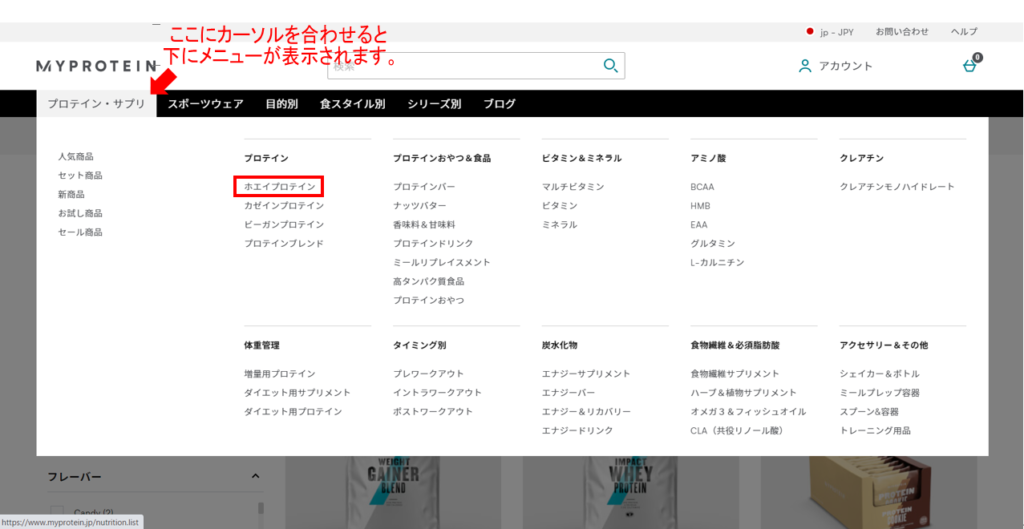Open the お問い合わせ link

tap(902, 31)
